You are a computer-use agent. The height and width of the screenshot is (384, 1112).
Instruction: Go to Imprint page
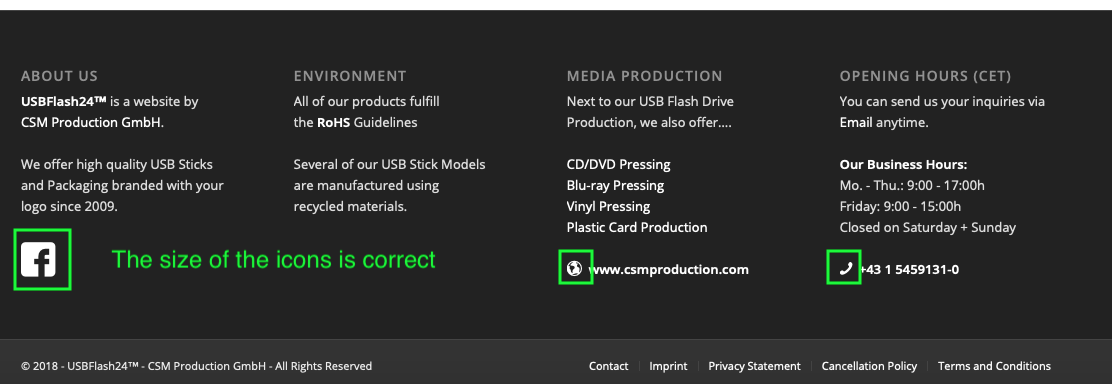[668, 366]
